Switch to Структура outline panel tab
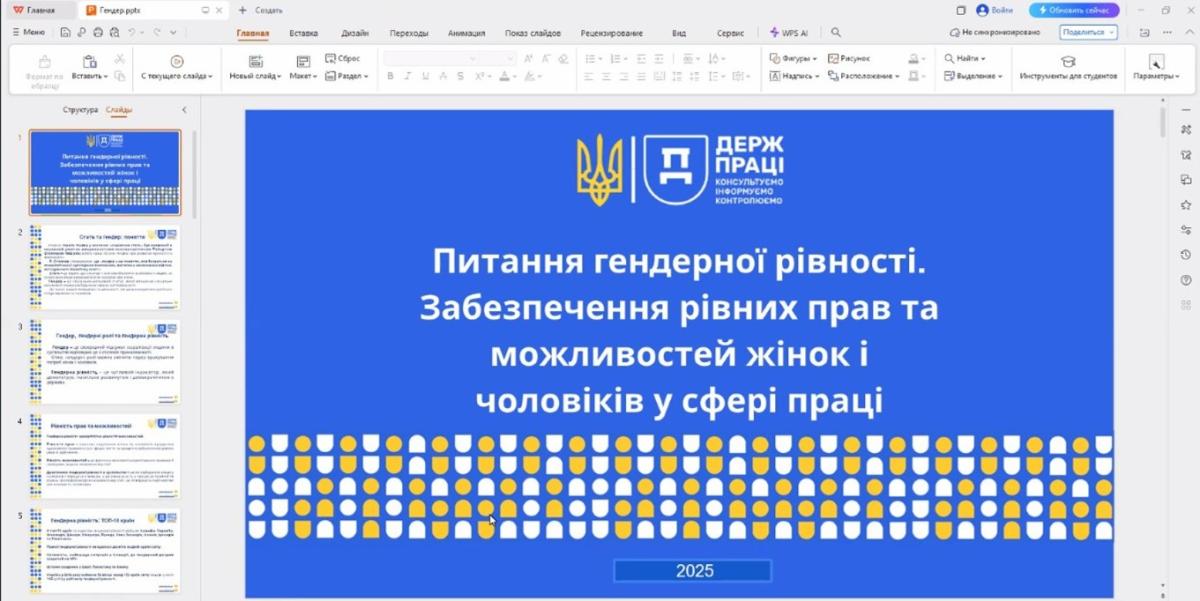 pyautogui.click(x=80, y=110)
